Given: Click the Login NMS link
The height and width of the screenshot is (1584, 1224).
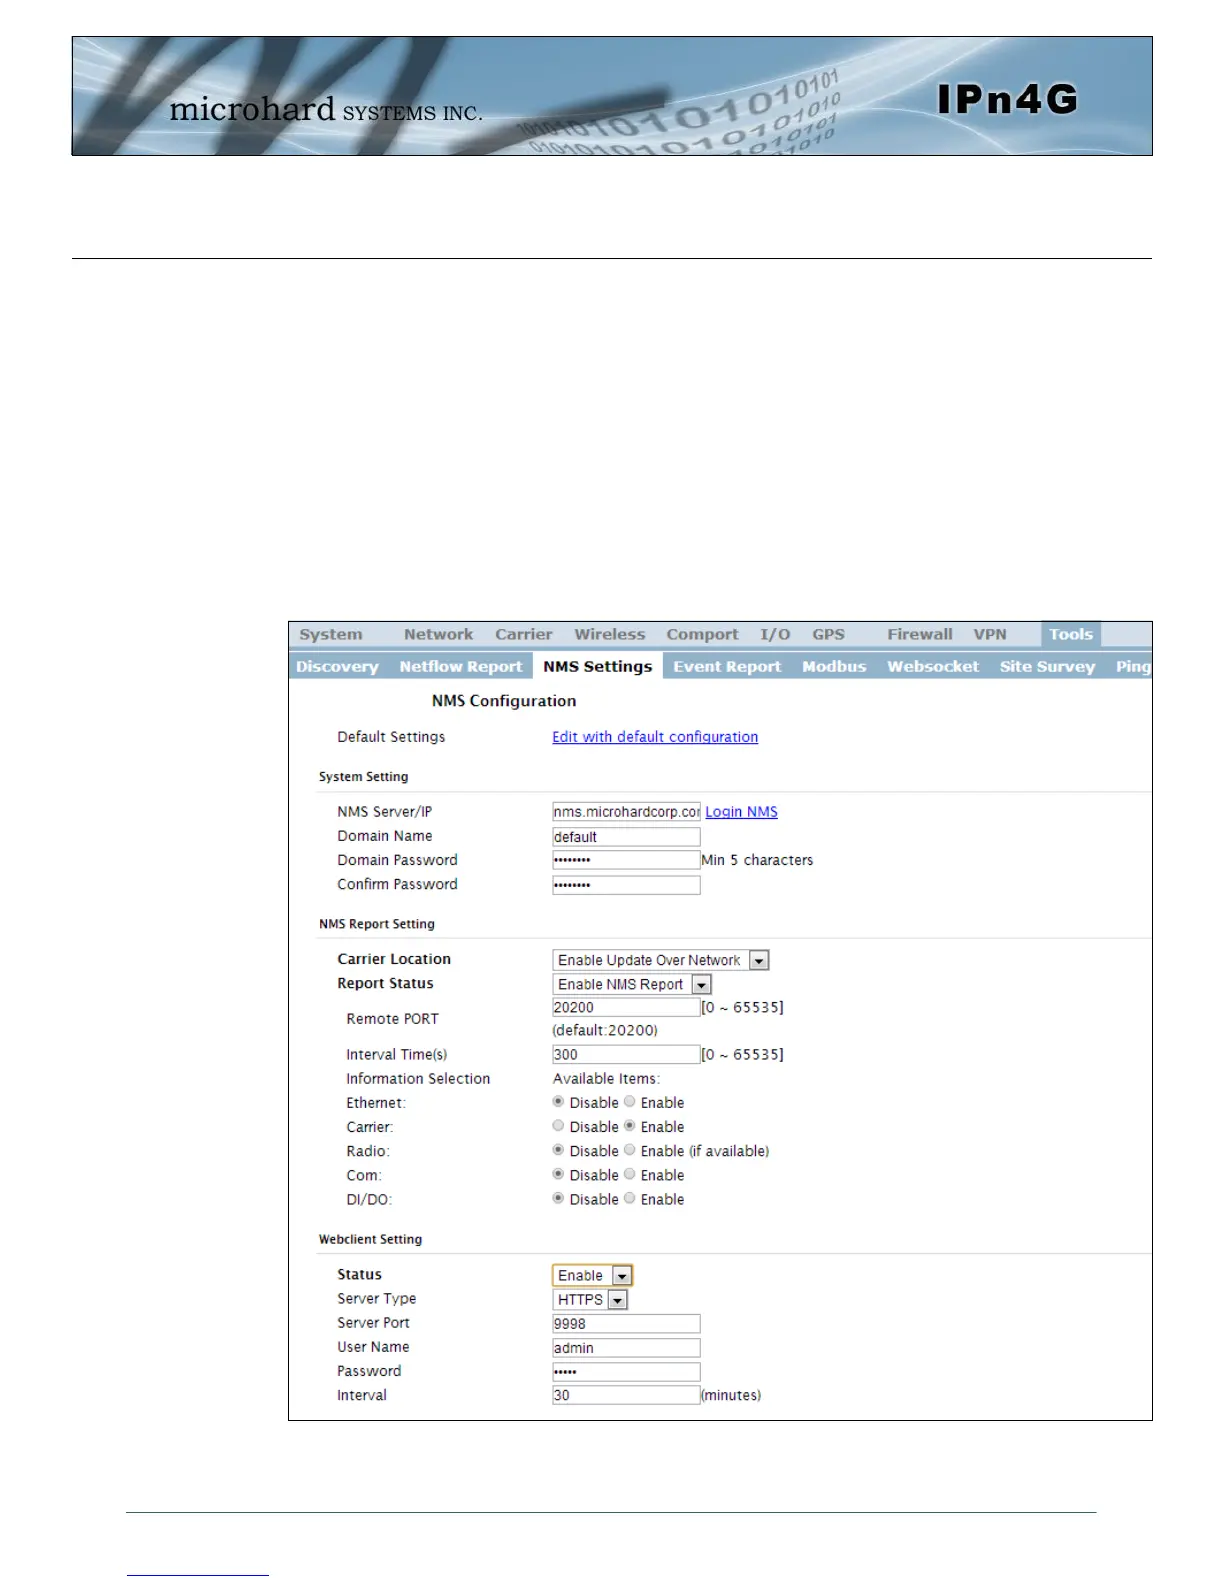Looking at the screenshot, I should [741, 812].
